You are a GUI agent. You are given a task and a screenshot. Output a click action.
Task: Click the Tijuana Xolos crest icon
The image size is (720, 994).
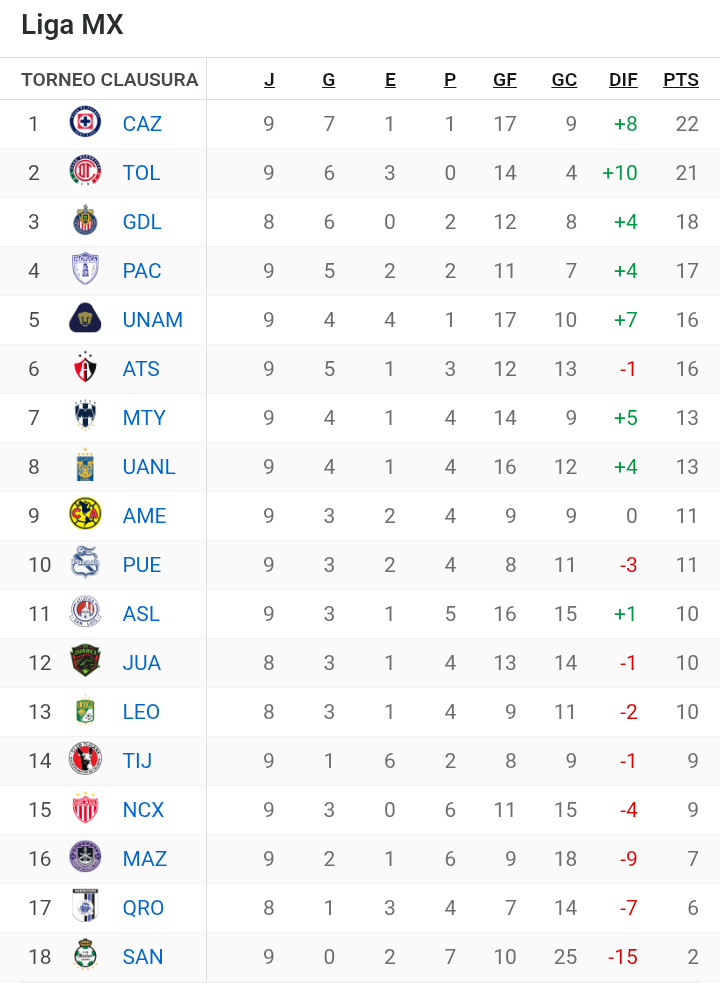tap(85, 760)
